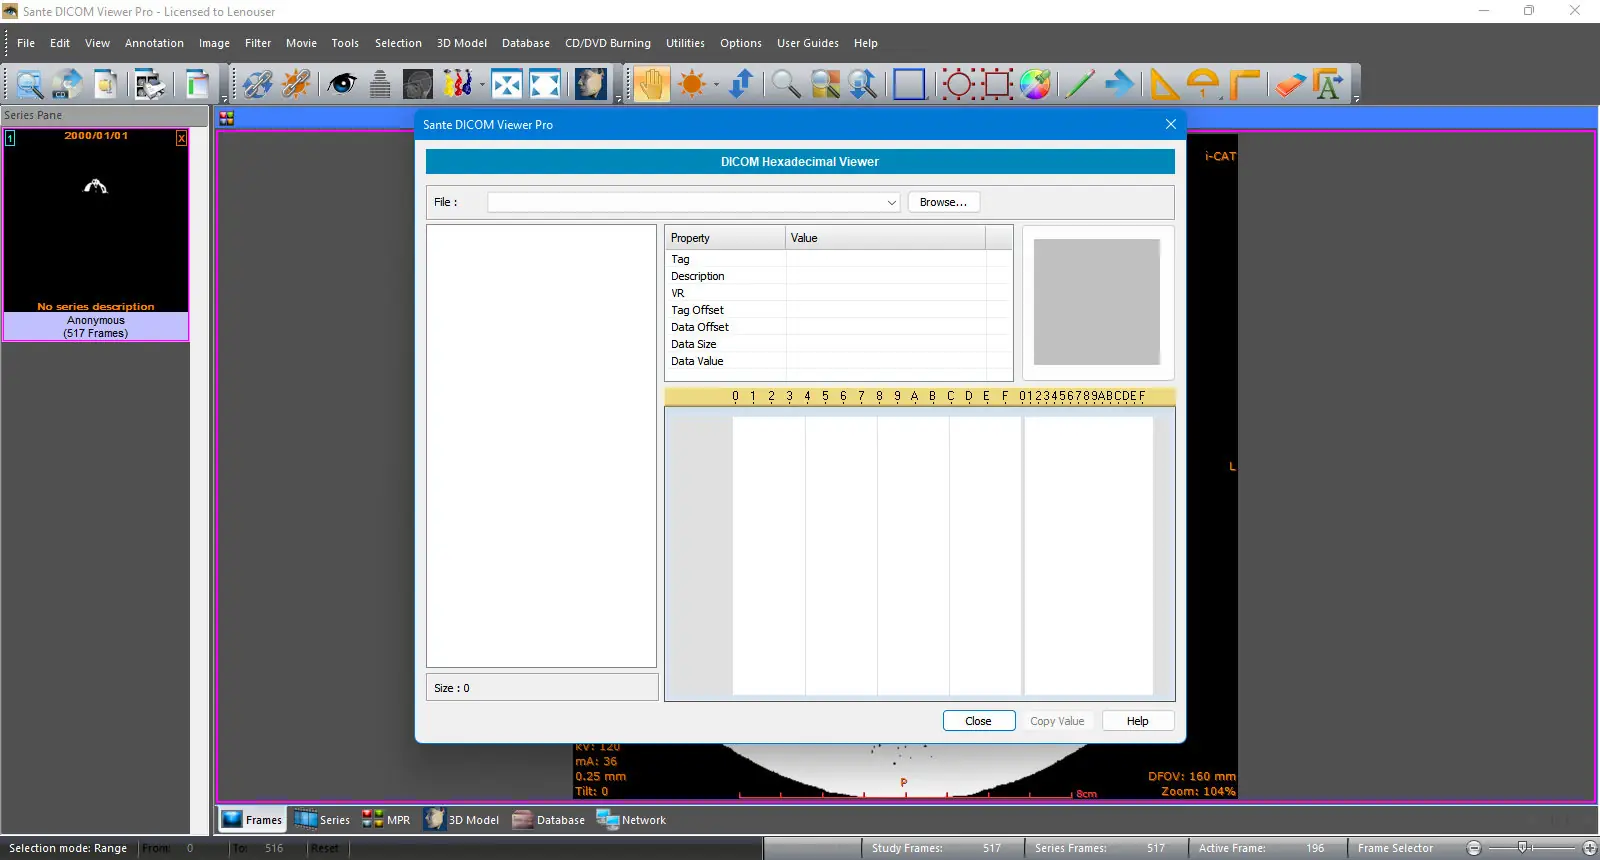The width and height of the screenshot is (1600, 860).
Task: Click the 3D face render toolbar icon
Action: coord(590,84)
